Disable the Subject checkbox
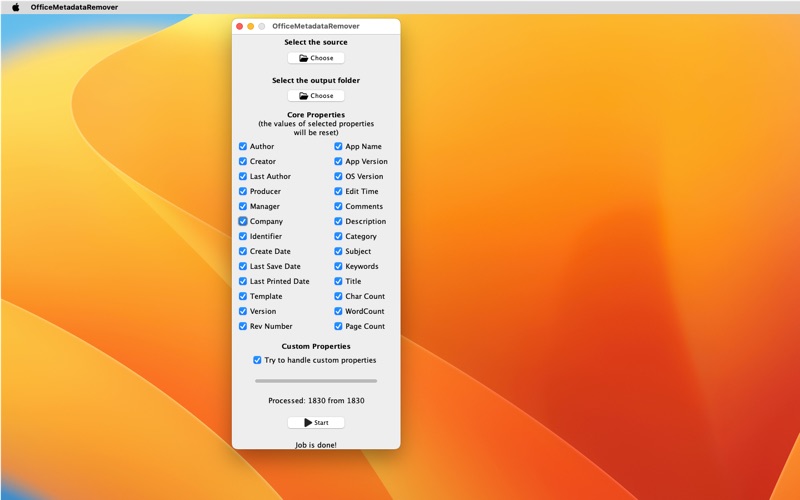The image size is (800, 500). [338, 252]
